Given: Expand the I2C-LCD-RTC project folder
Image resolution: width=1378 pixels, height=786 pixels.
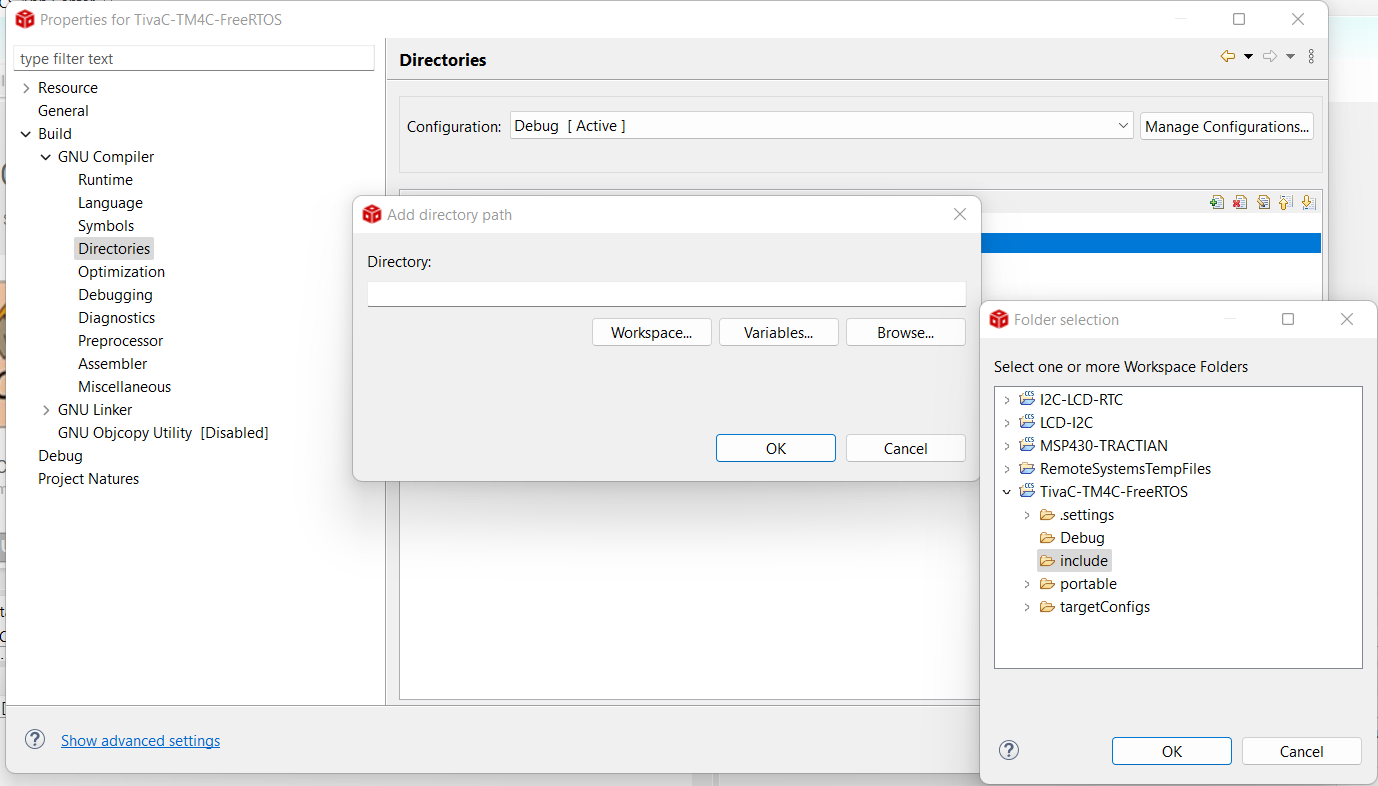Looking at the screenshot, I should click(x=1007, y=400).
